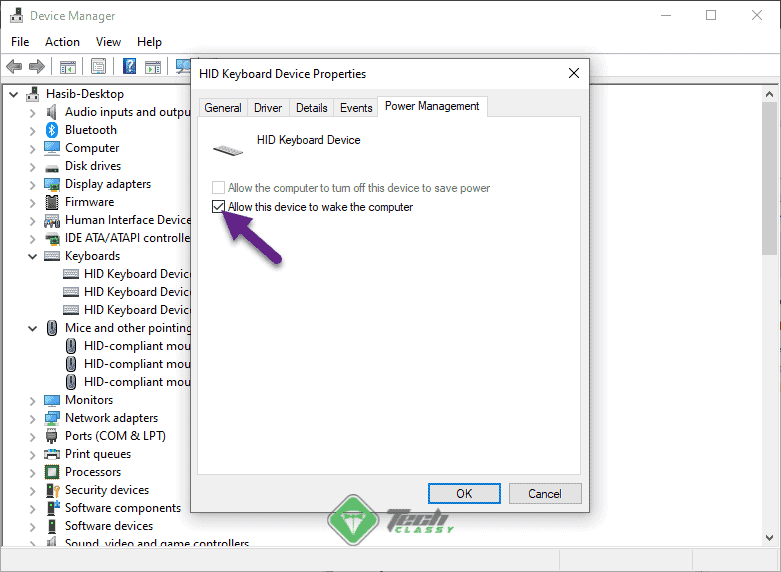Click the Back arrow in Device Manager toolbar
This screenshot has height=572, width=781.
pyautogui.click(x=14, y=66)
